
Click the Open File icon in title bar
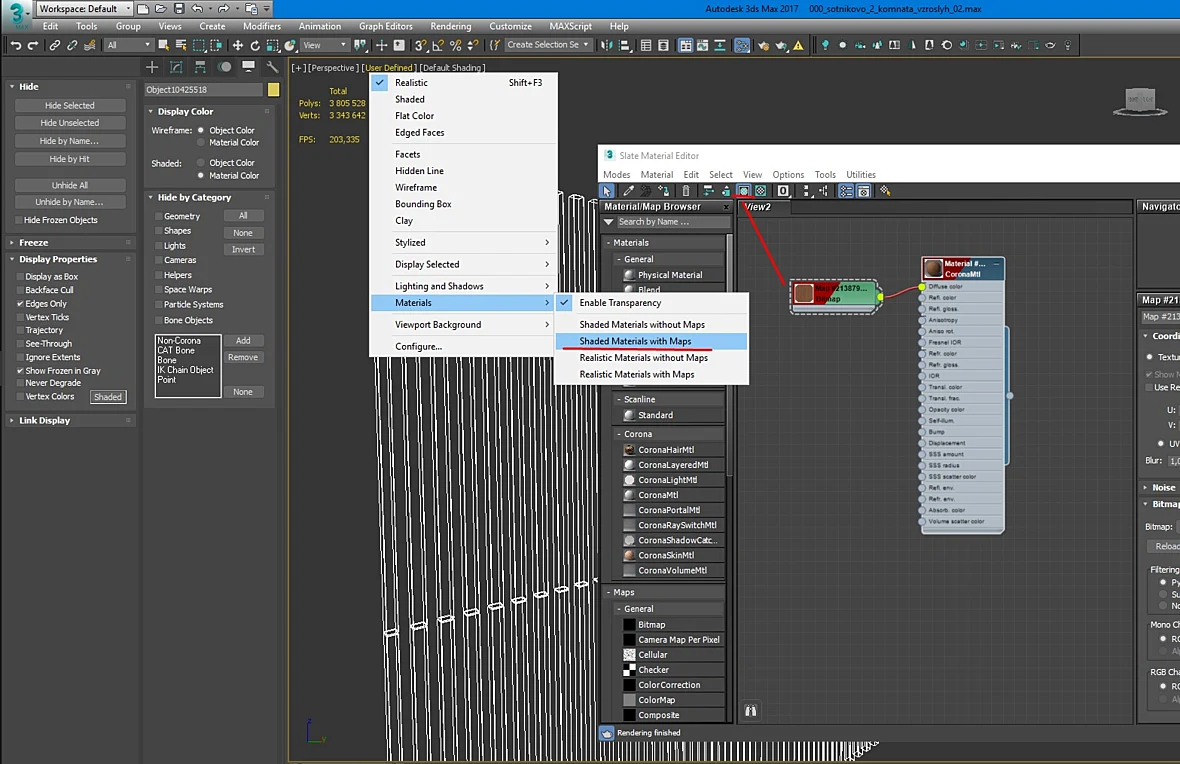pos(161,8)
